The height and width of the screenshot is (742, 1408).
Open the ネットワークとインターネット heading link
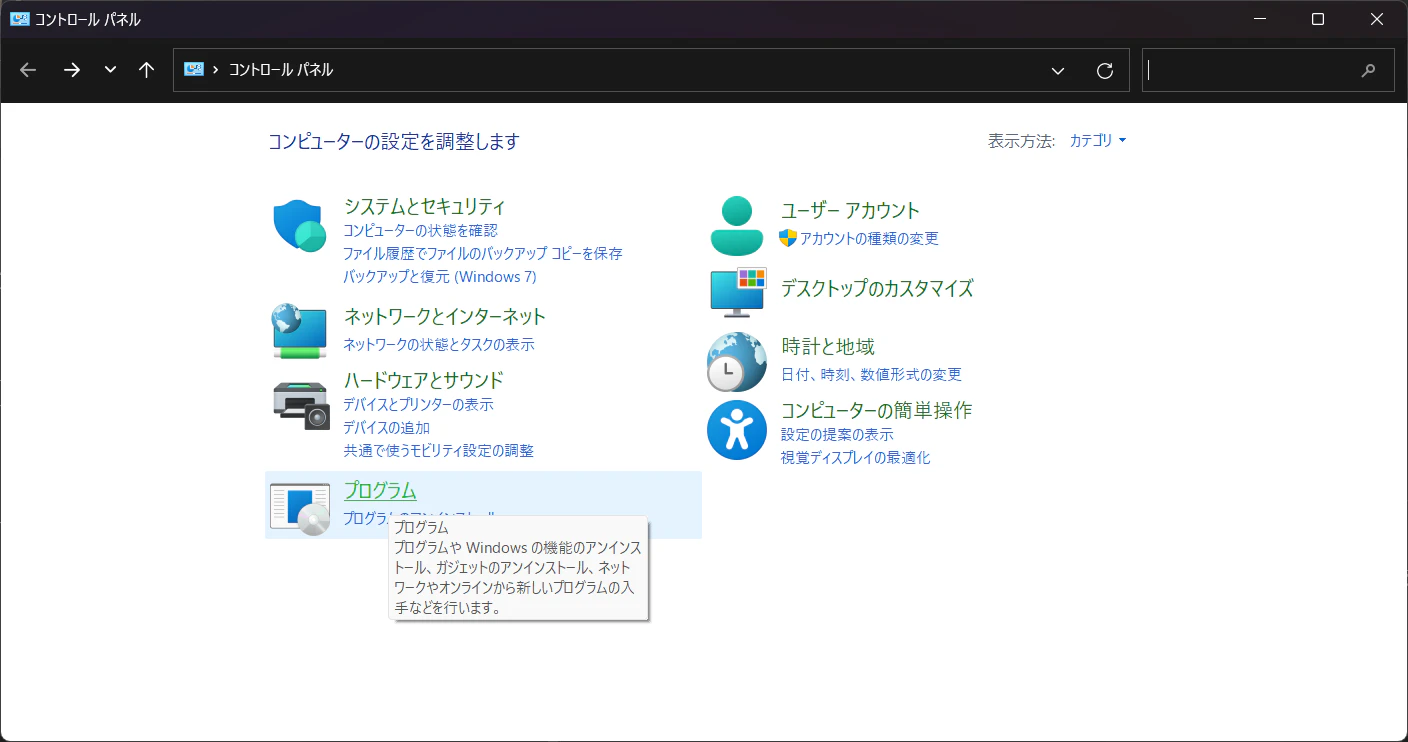445,317
